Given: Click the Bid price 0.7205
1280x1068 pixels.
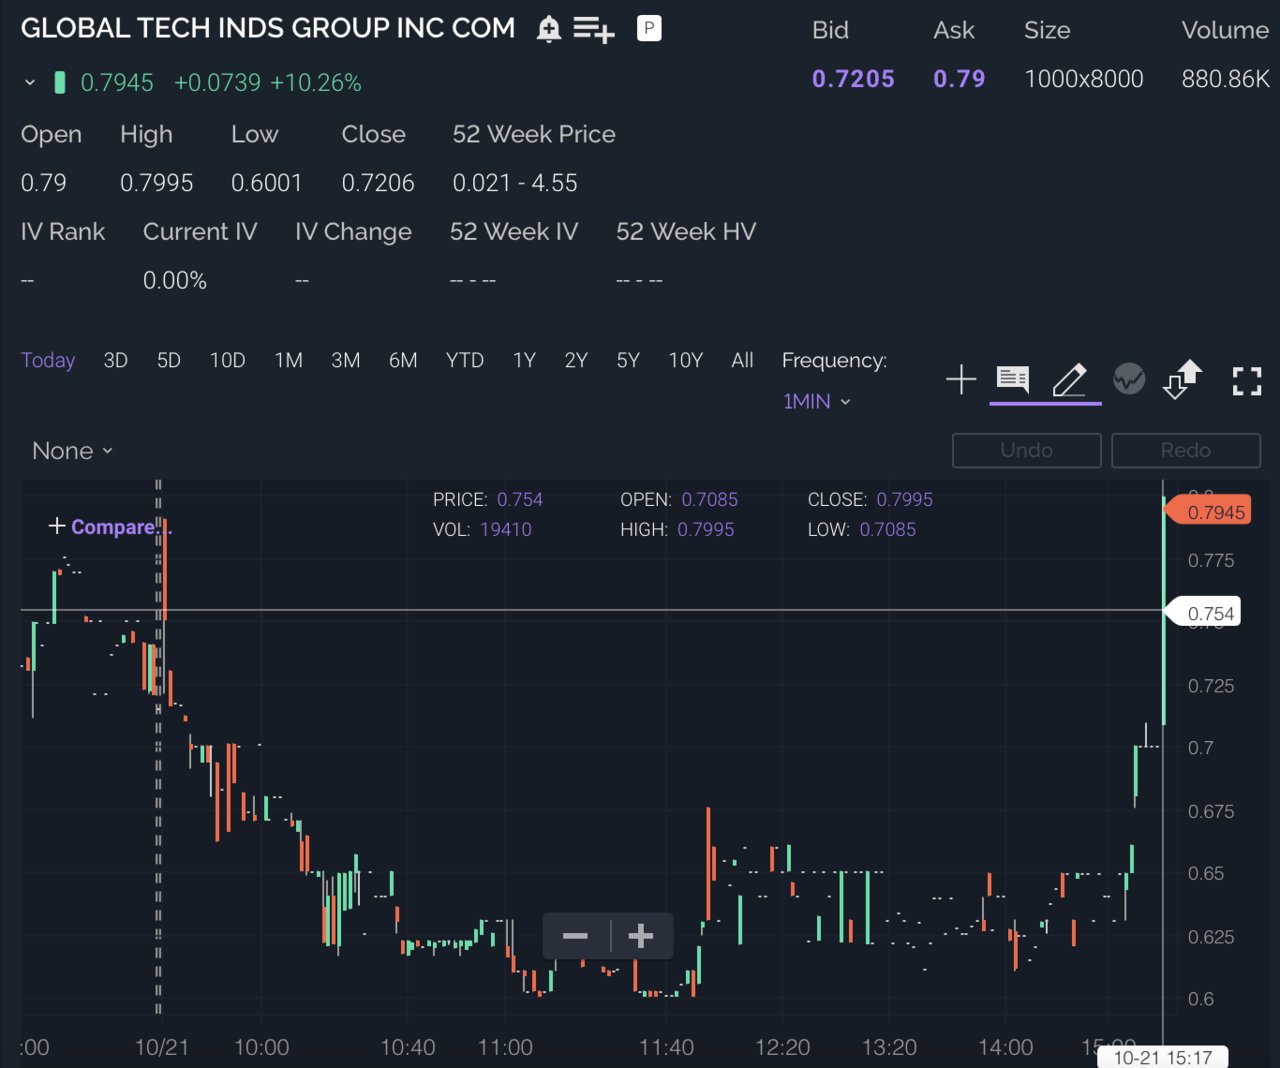Looking at the screenshot, I should point(853,79).
